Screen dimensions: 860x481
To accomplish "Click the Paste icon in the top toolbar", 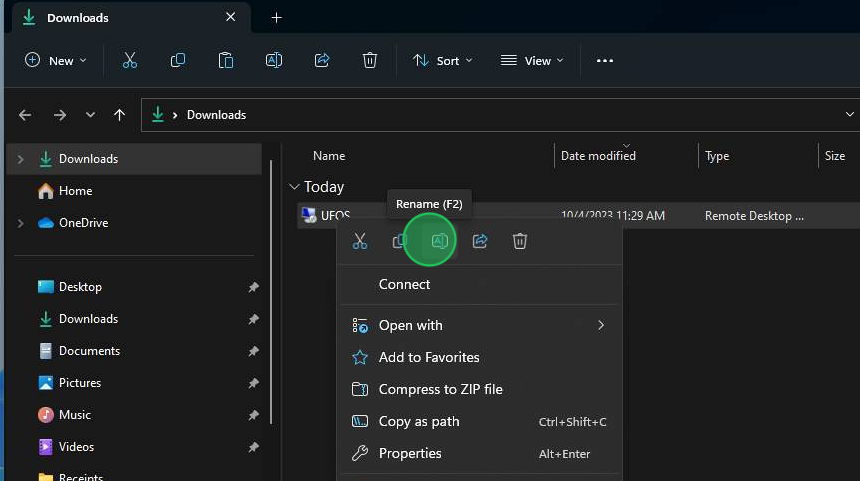I will 225,60.
